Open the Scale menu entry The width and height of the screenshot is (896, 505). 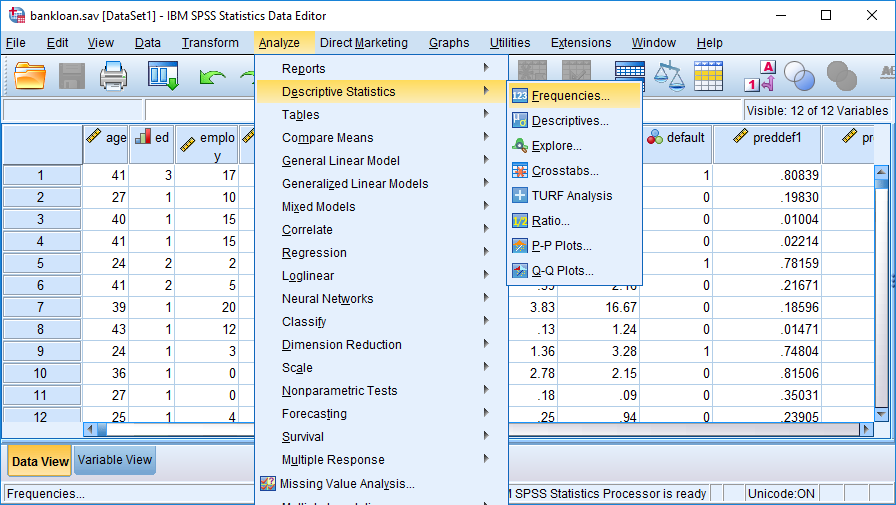382,367
